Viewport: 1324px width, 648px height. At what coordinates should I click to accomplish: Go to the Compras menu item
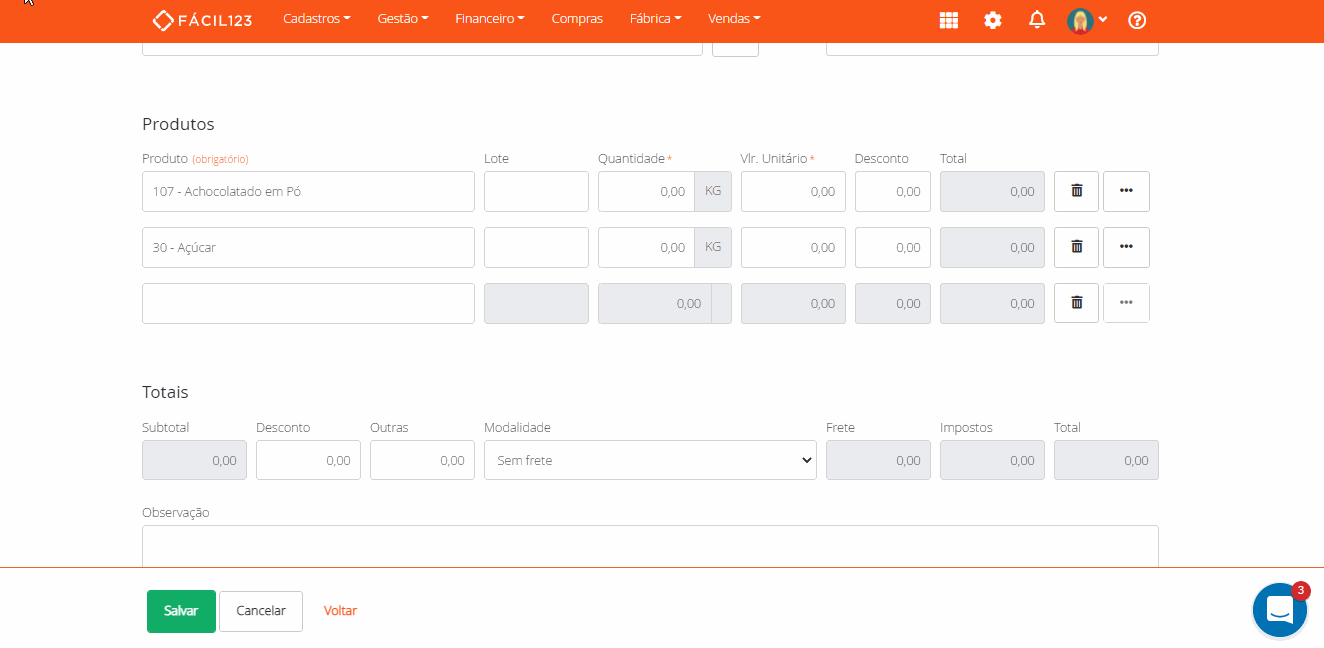coord(577,19)
